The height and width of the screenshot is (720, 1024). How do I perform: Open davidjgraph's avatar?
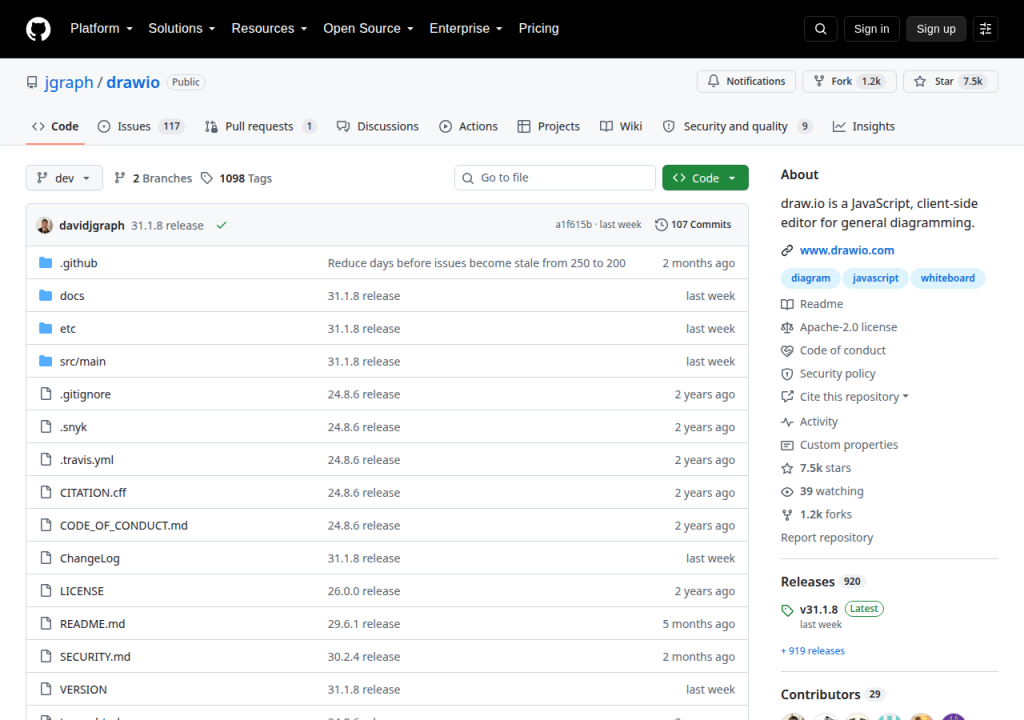[44, 225]
